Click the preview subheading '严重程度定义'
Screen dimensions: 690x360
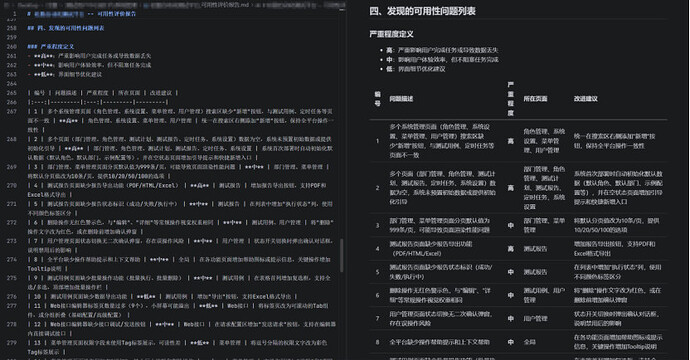click(x=391, y=34)
